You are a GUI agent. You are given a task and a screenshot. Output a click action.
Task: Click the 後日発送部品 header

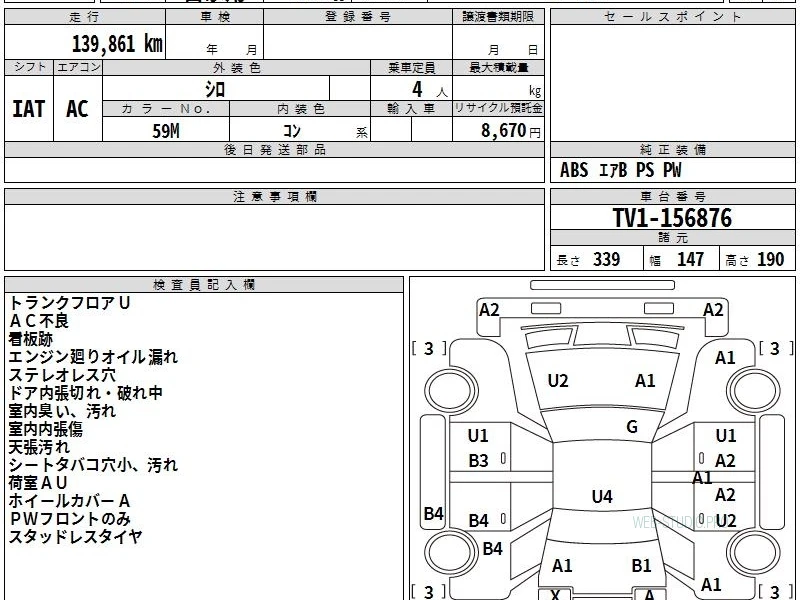coord(274,149)
